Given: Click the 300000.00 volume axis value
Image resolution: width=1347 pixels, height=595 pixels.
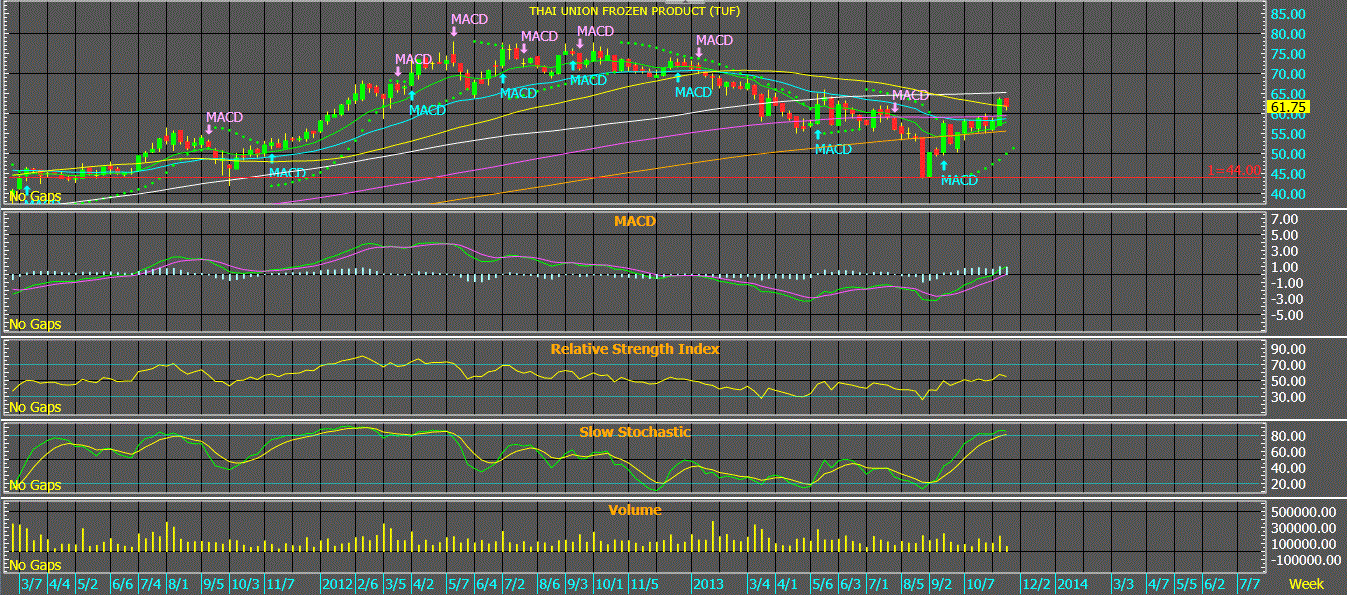Looking at the screenshot, I should tap(1304, 528).
